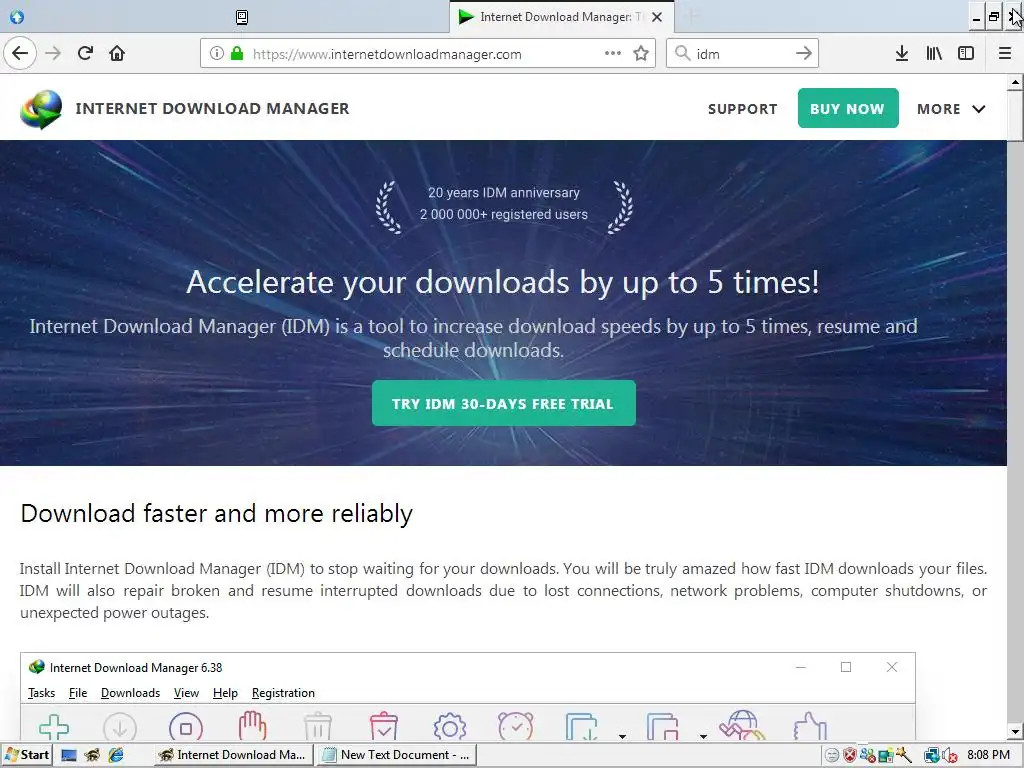The height and width of the screenshot is (768, 1024).
Task: Open the page actions three-dots menu
Action: coord(613,54)
